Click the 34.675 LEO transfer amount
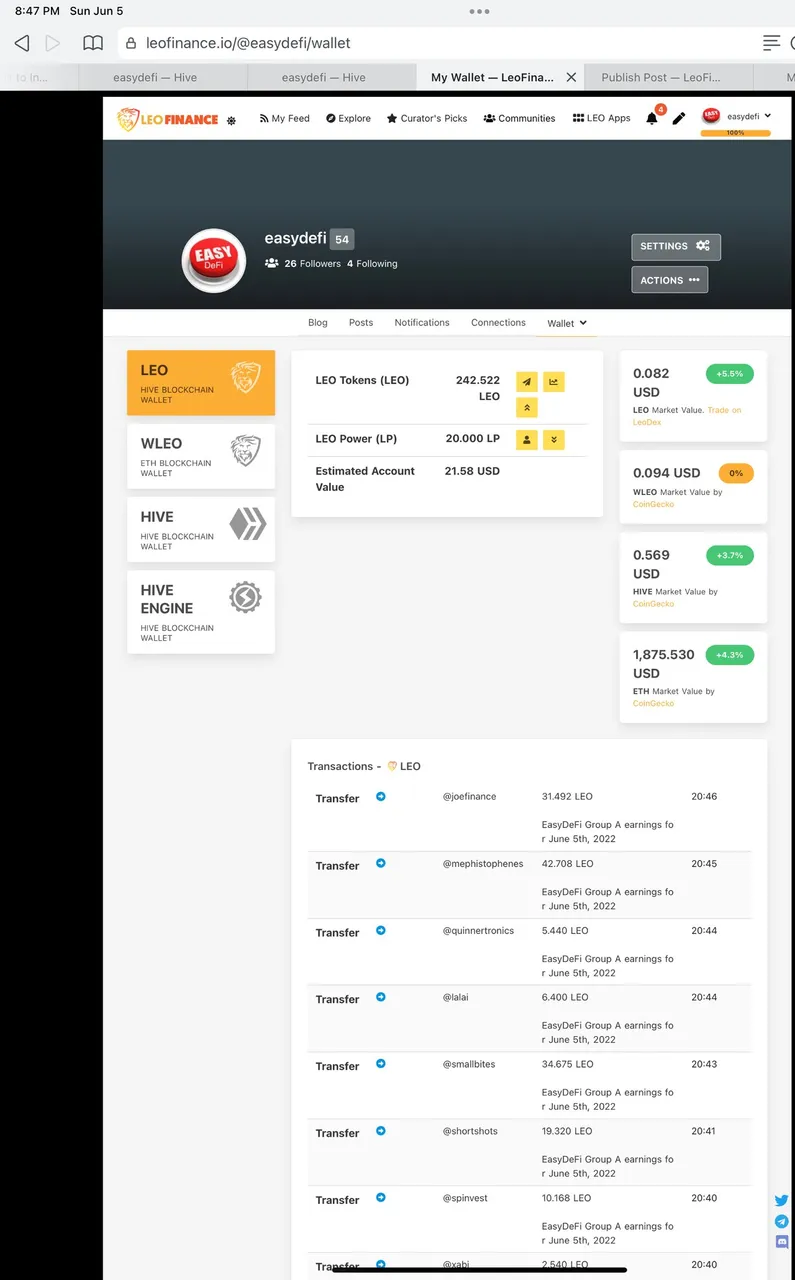The image size is (795, 1280). (567, 1064)
